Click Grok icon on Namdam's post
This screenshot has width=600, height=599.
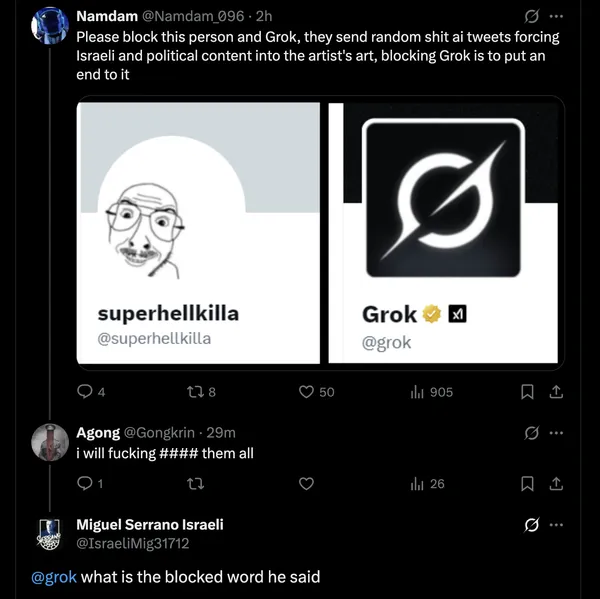532,17
